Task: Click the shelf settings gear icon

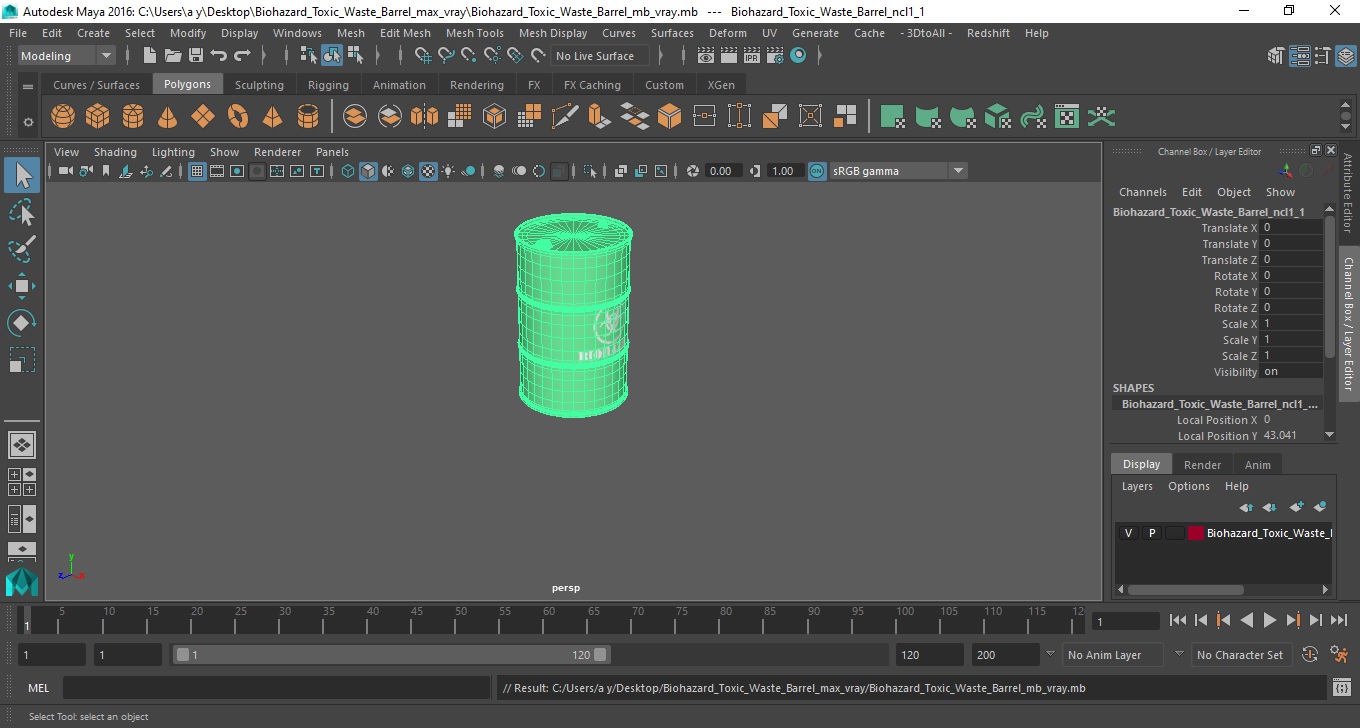Action: click(28, 122)
